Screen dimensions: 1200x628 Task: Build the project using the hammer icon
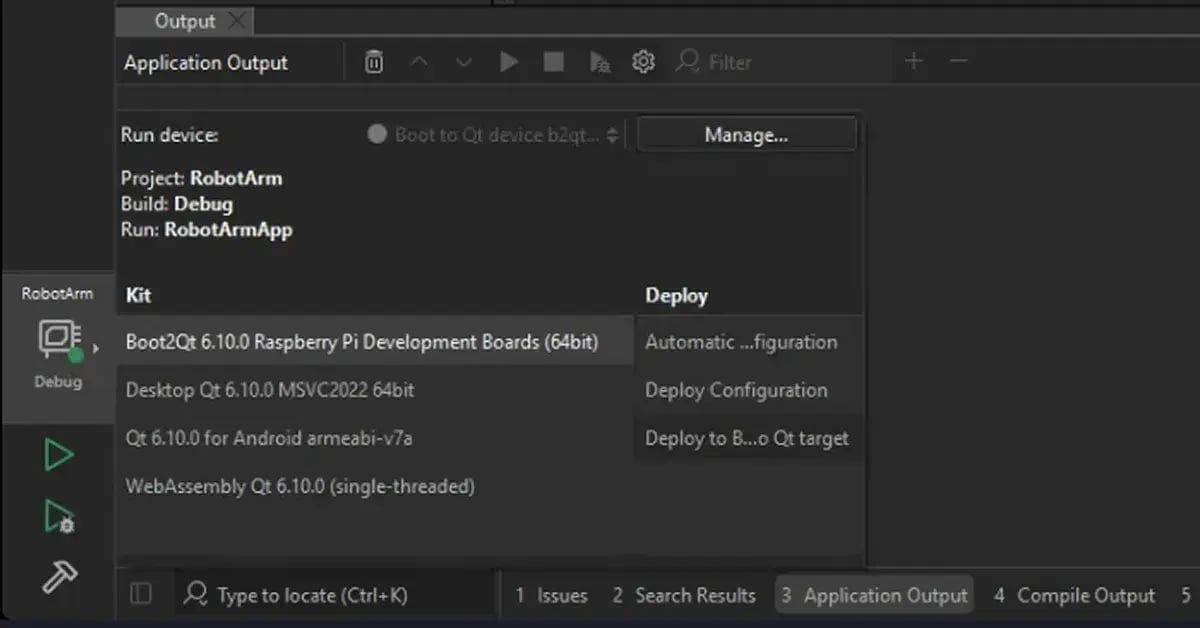tap(60, 577)
